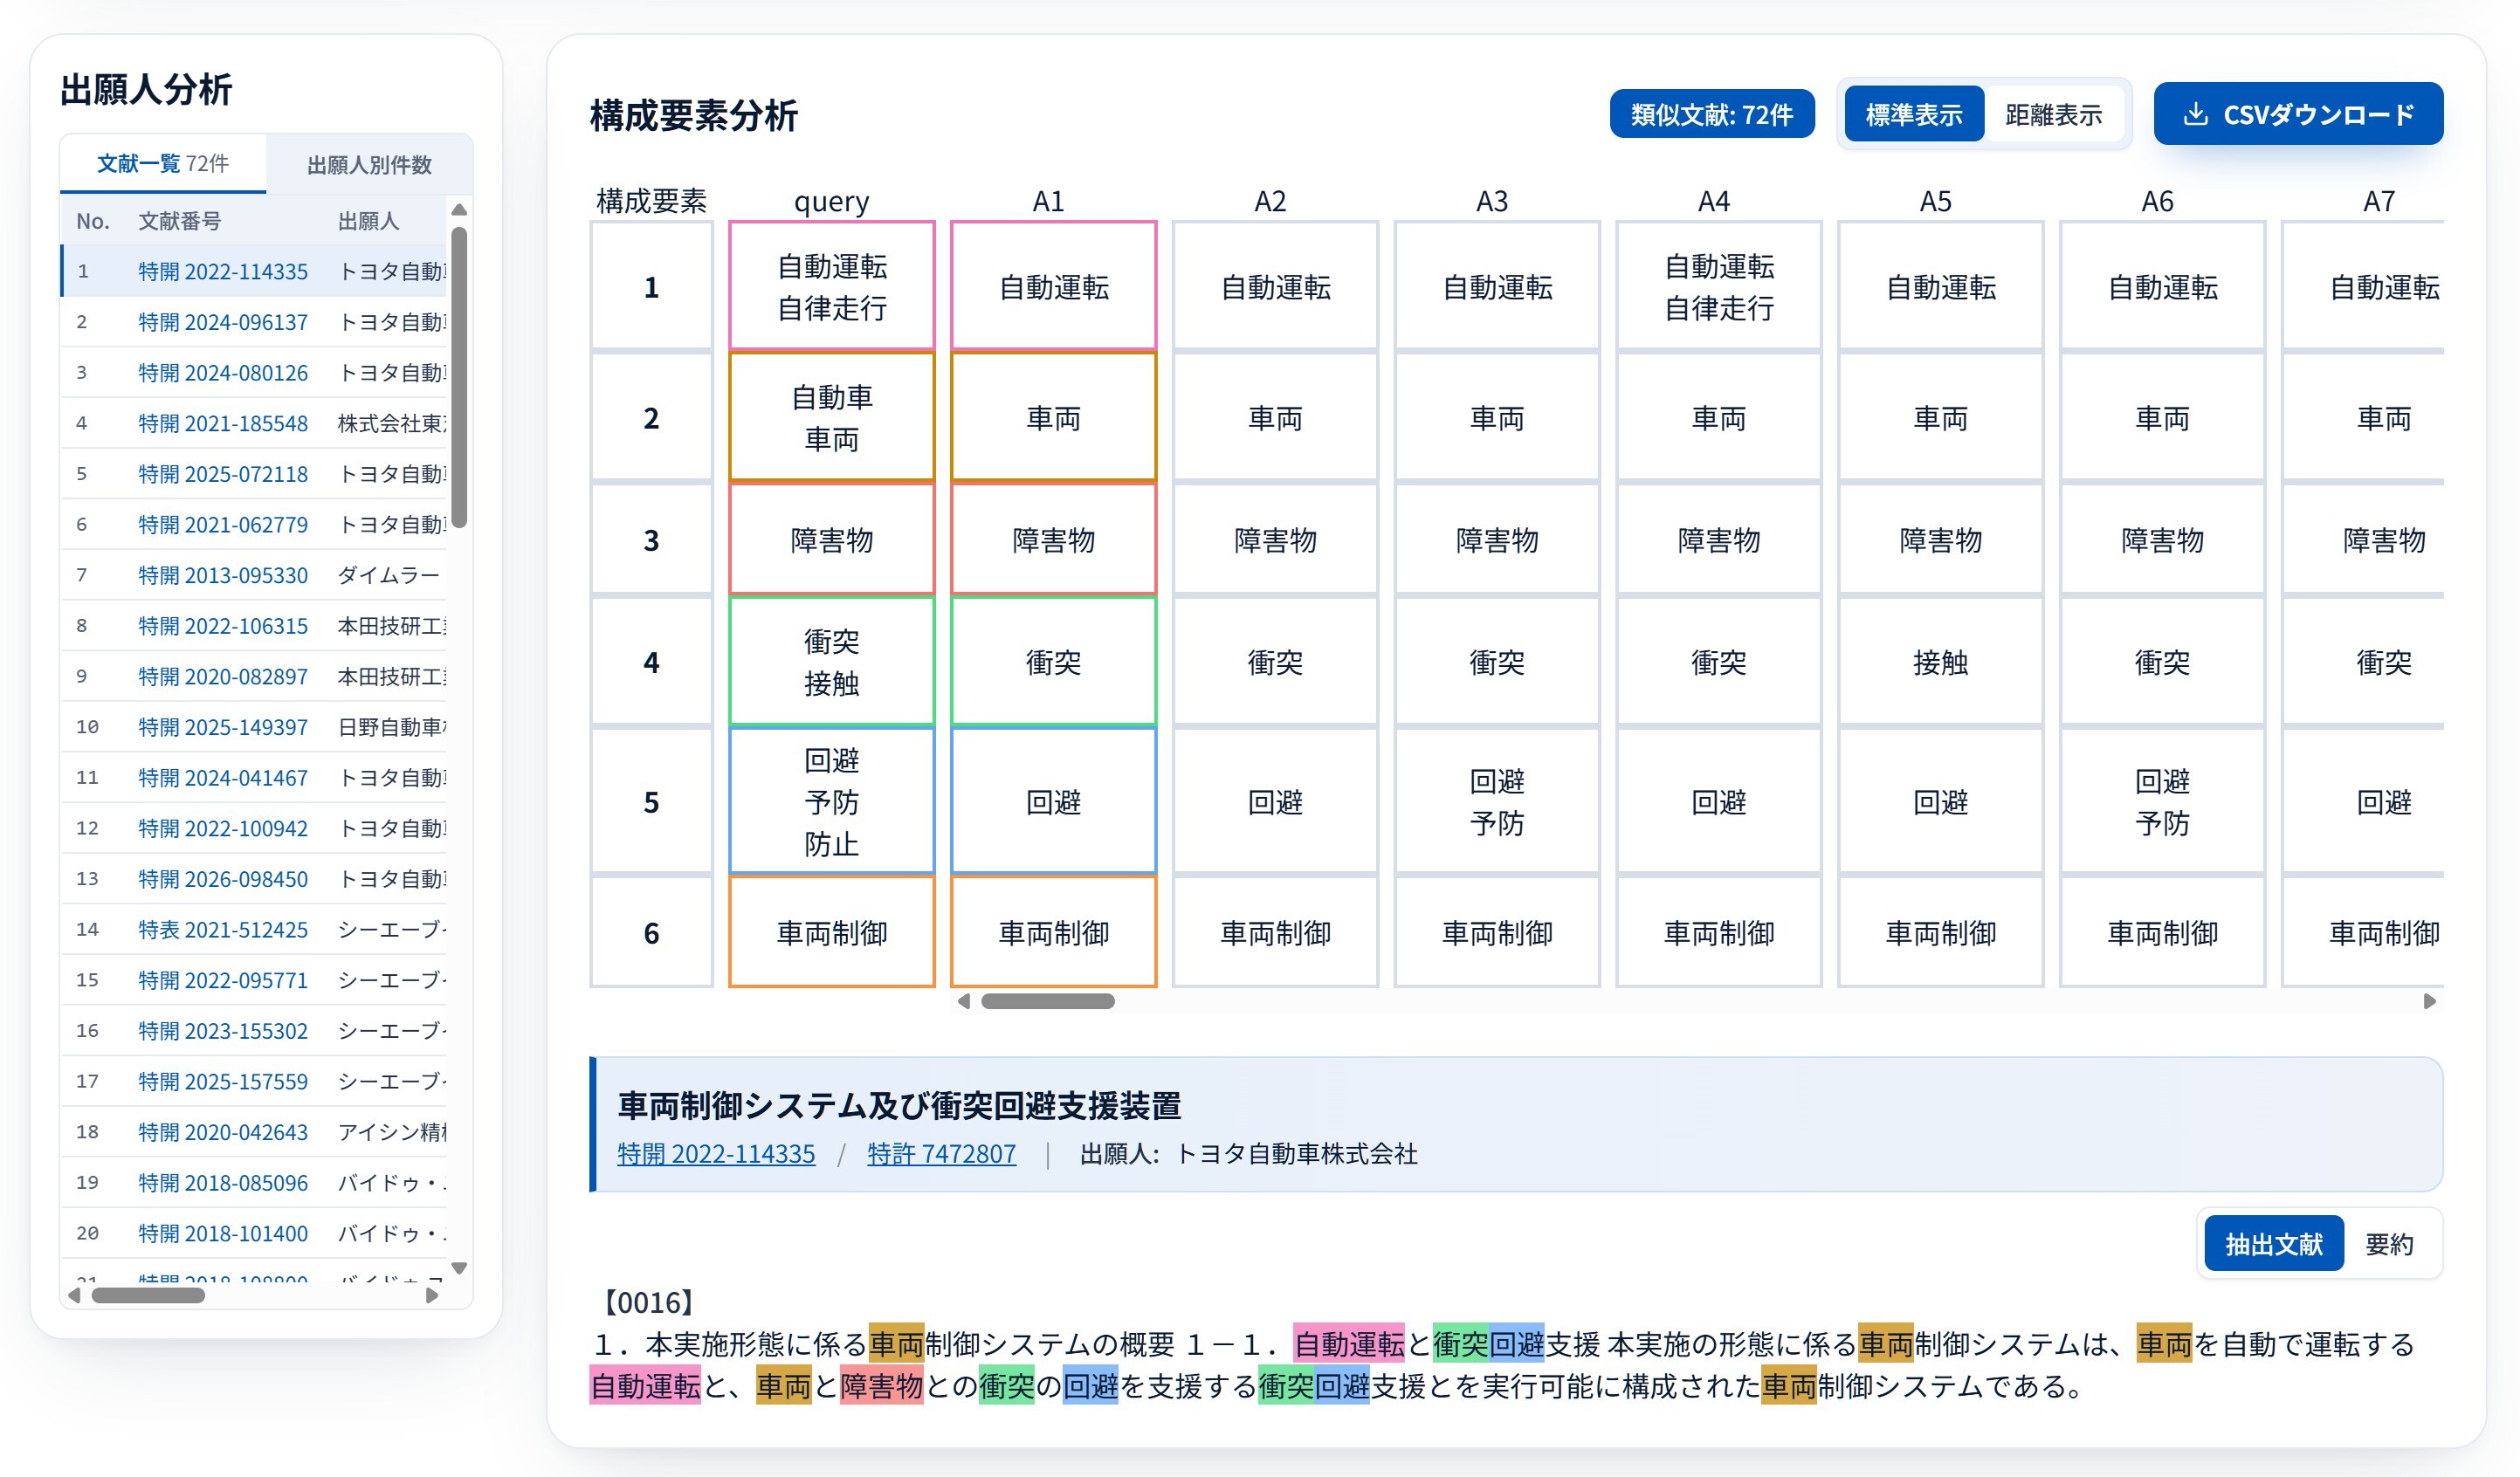Click the A1 column header
Screen dimensions: 2520x1477
(x=1048, y=201)
